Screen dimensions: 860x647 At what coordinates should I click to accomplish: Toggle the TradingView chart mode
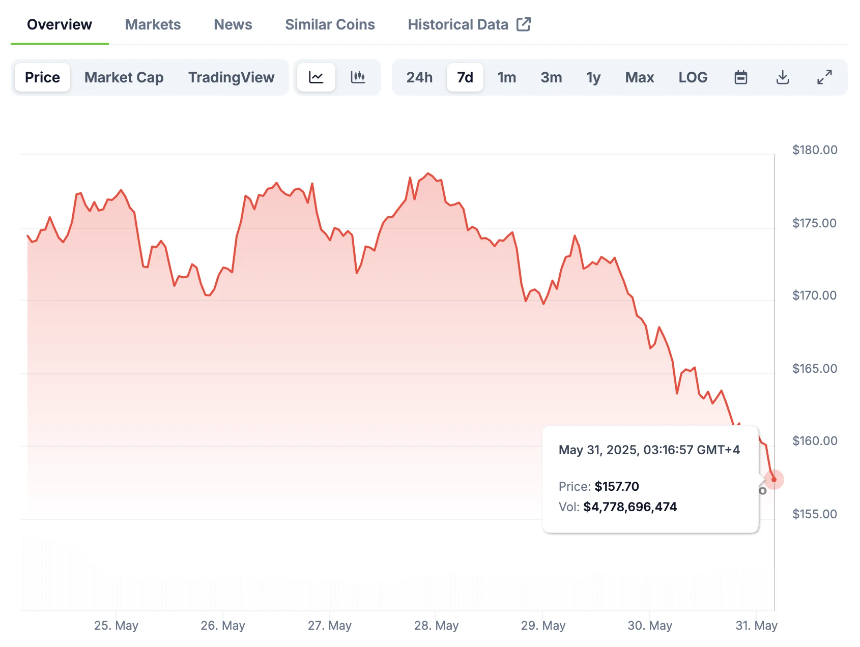pos(231,77)
